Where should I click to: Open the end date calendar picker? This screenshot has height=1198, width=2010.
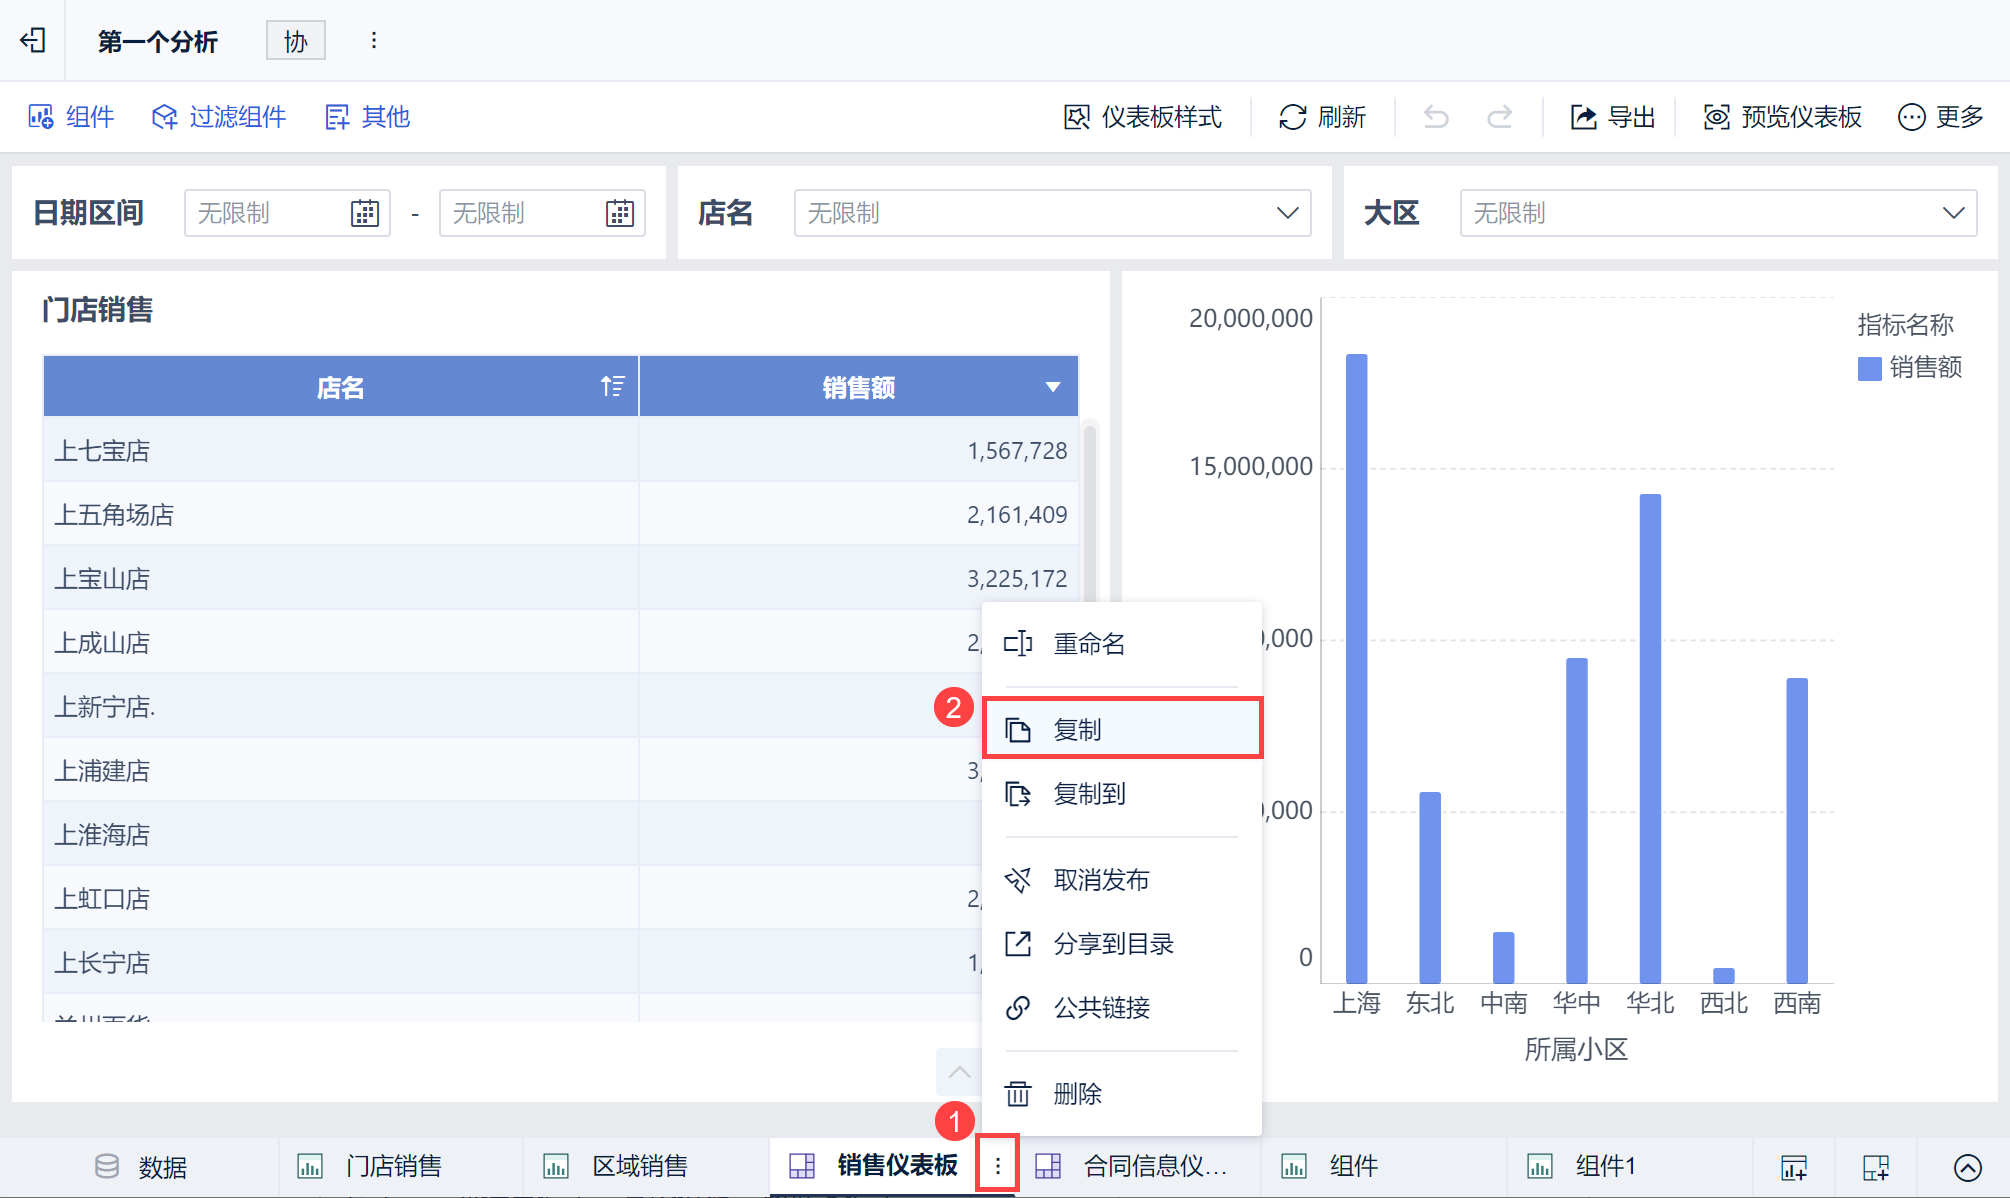[619, 213]
